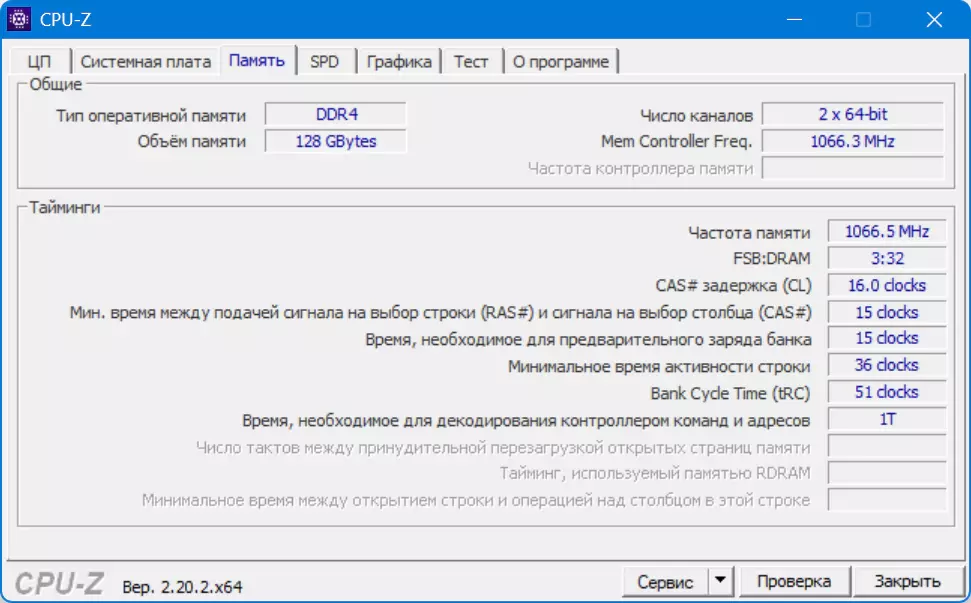Click the CAS# latency 16.0 clocks field
Image resolution: width=971 pixels, height=603 pixels.
[887, 285]
